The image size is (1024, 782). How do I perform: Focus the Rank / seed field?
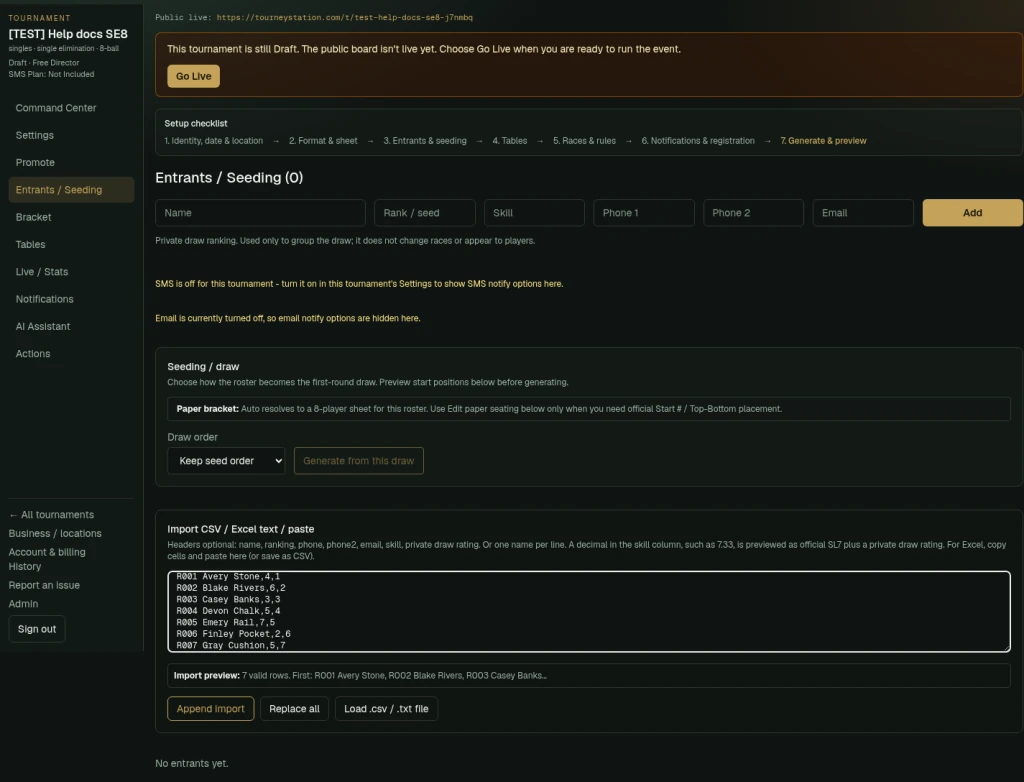pyautogui.click(x=424, y=213)
